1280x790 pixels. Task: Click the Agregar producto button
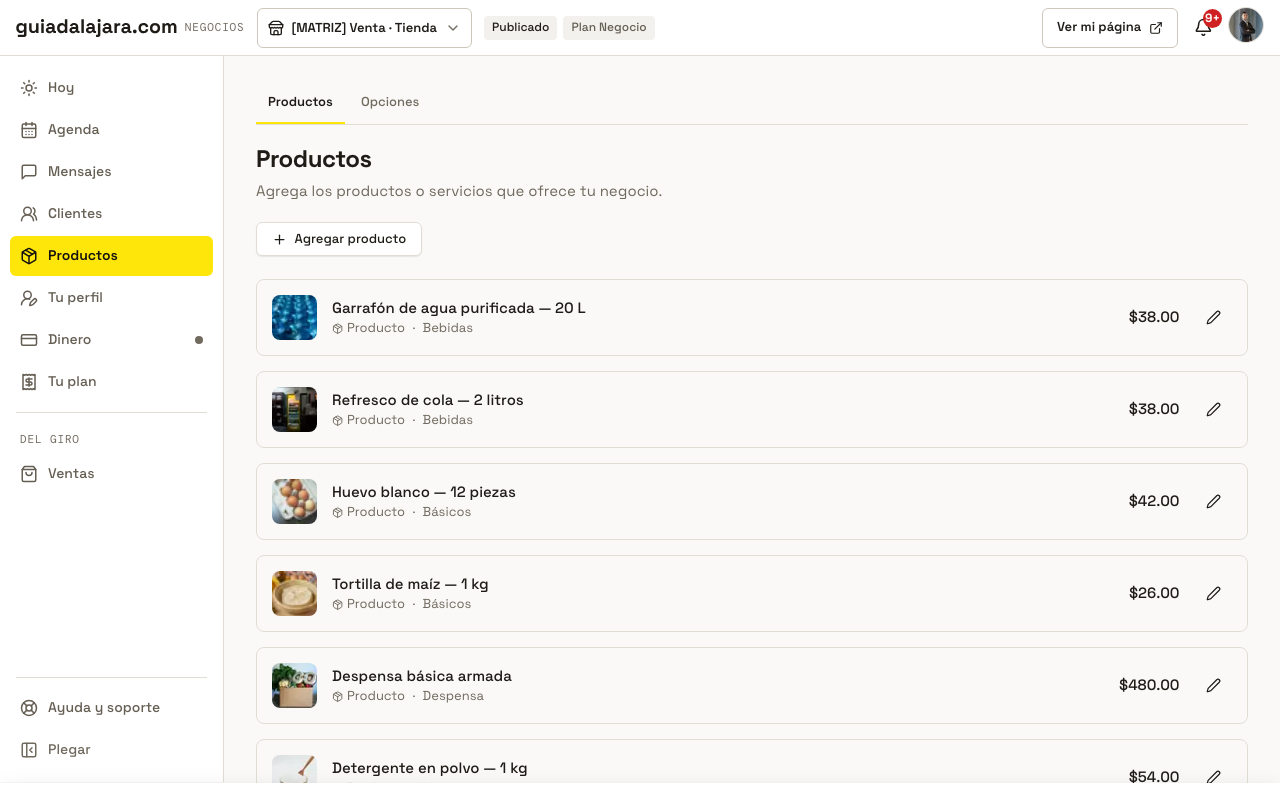[x=339, y=239]
